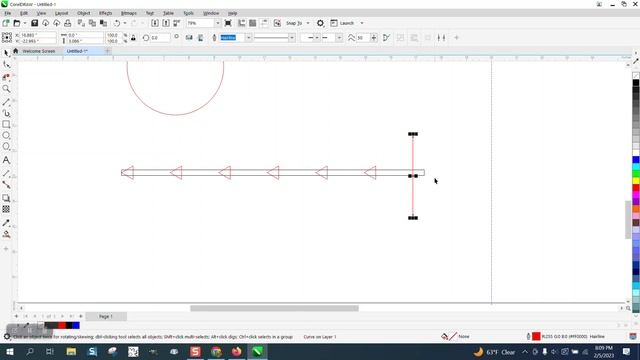640x360 pixels.
Task: Open the Edit menu
Action: (x=24, y=13)
